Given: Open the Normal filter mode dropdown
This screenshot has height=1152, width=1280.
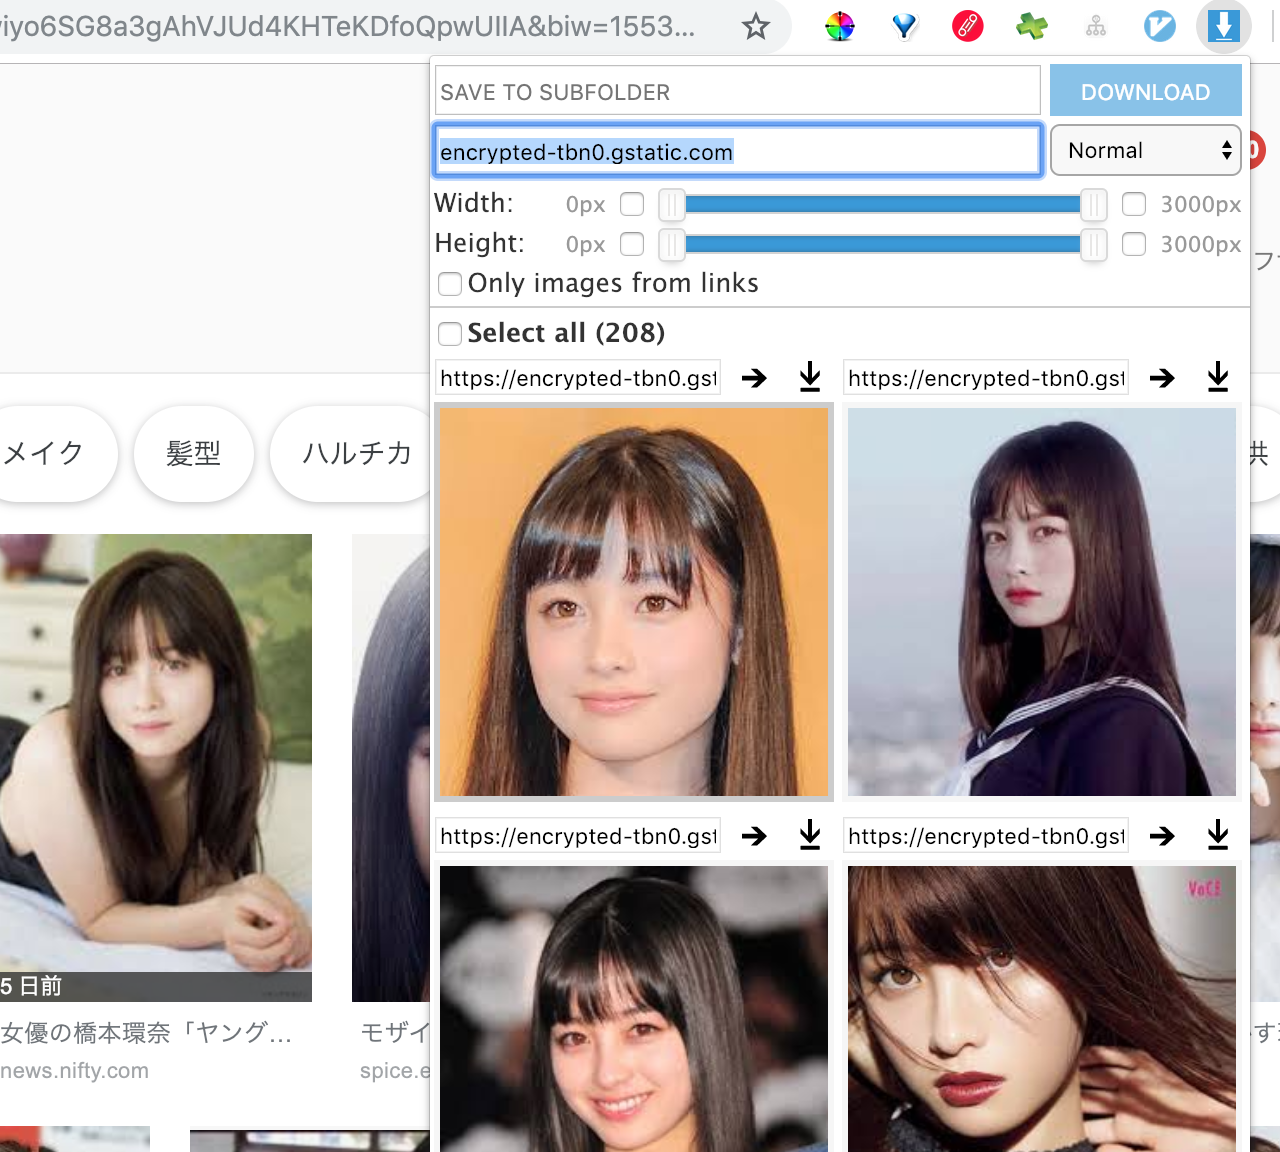Looking at the screenshot, I should pyautogui.click(x=1145, y=151).
